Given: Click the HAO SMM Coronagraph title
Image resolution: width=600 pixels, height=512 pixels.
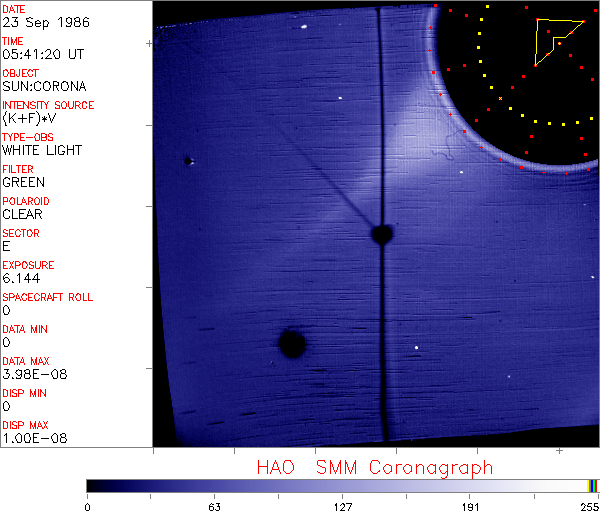Looking at the screenshot, I should click(374, 467).
